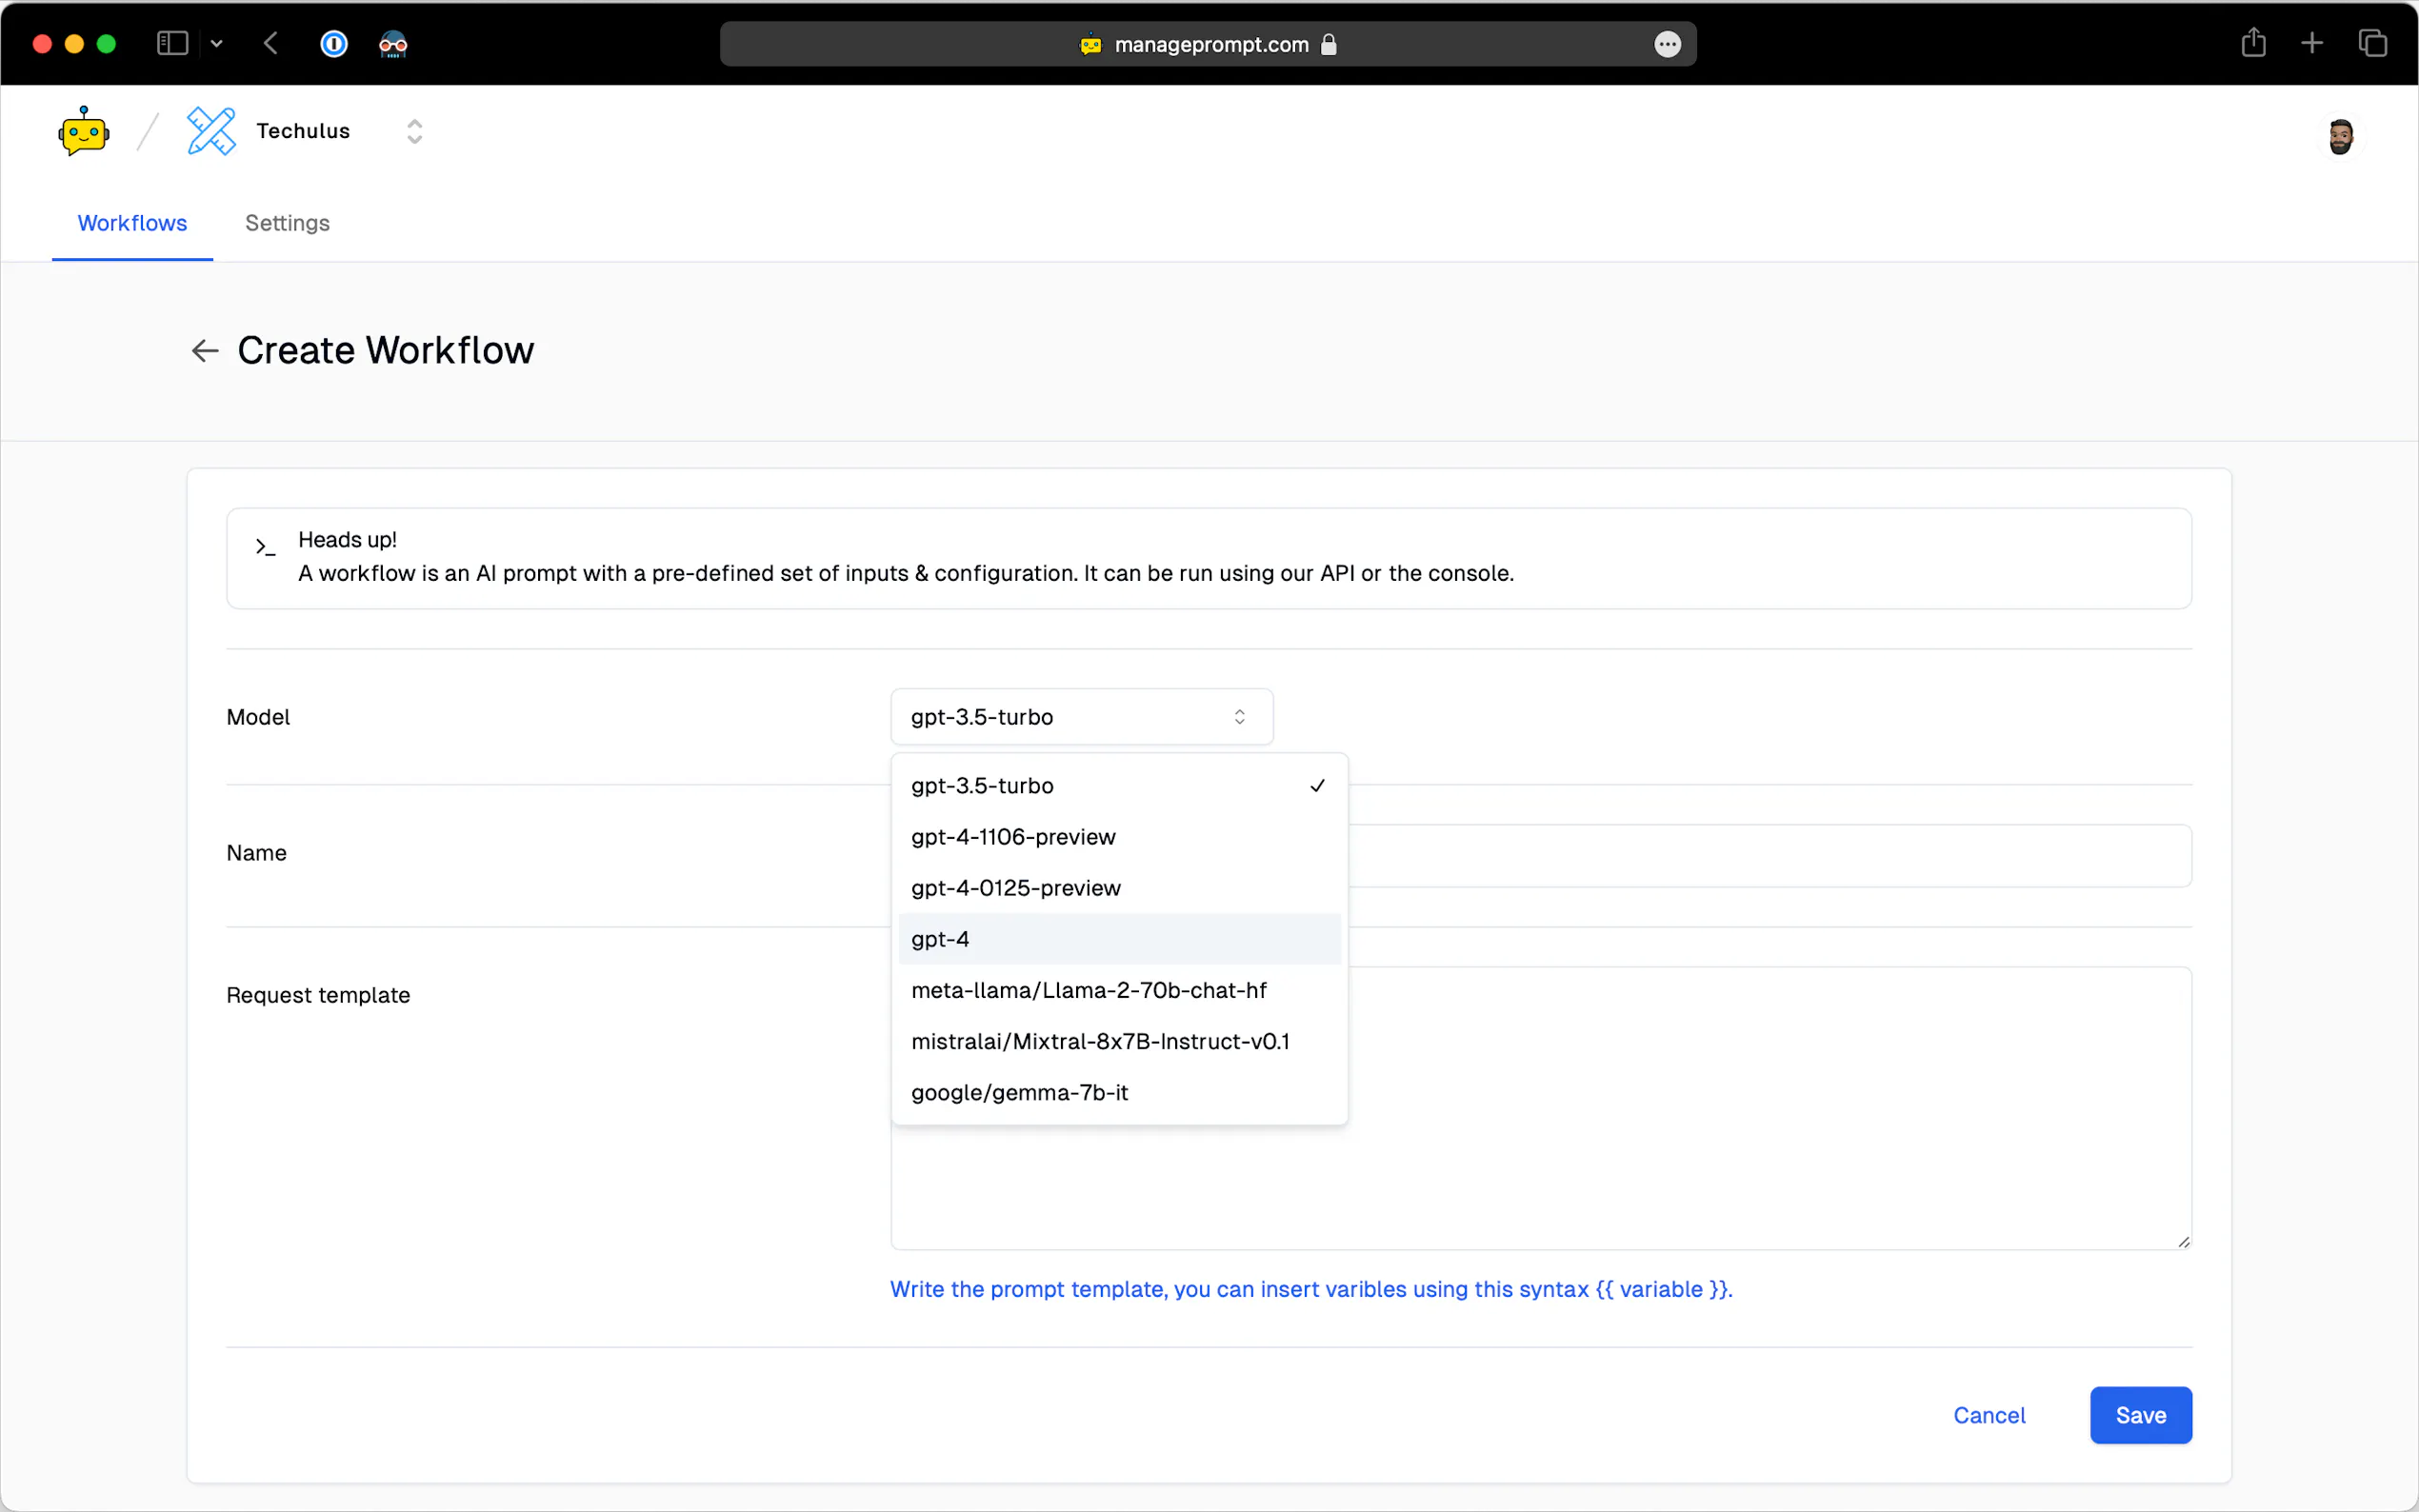Click the 1Password extension icon

click(334, 44)
